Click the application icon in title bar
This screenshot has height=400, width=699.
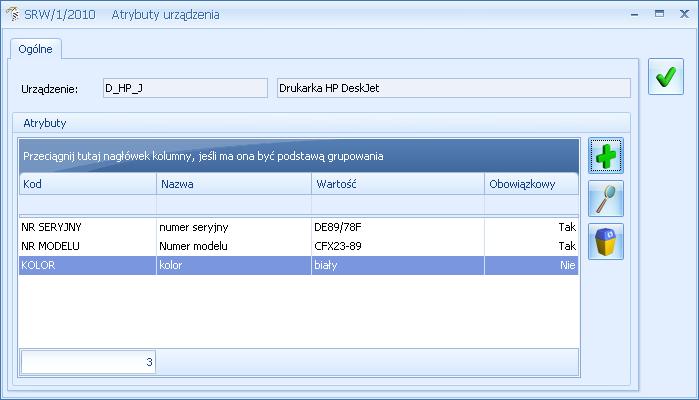pyautogui.click(x=12, y=14)
